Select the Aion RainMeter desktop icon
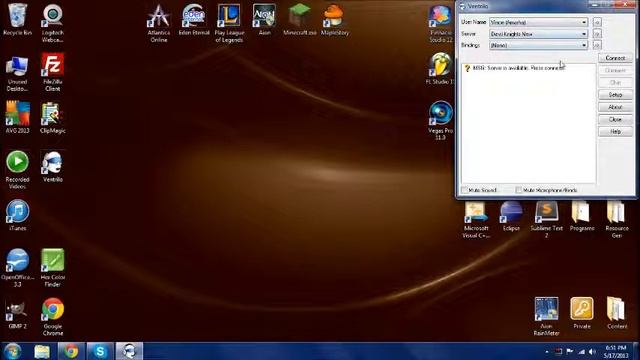Screen dimensions: 640x360 [546, 317]
